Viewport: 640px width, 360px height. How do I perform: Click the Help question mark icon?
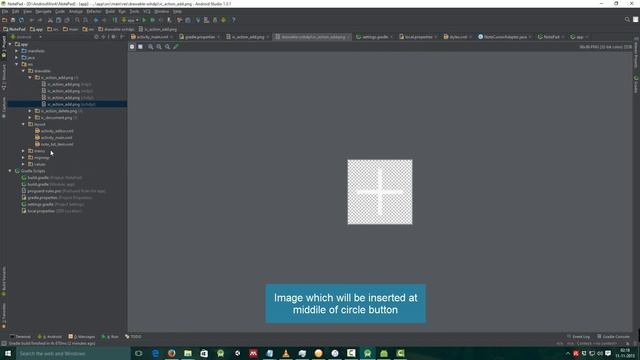pos(233,20)
